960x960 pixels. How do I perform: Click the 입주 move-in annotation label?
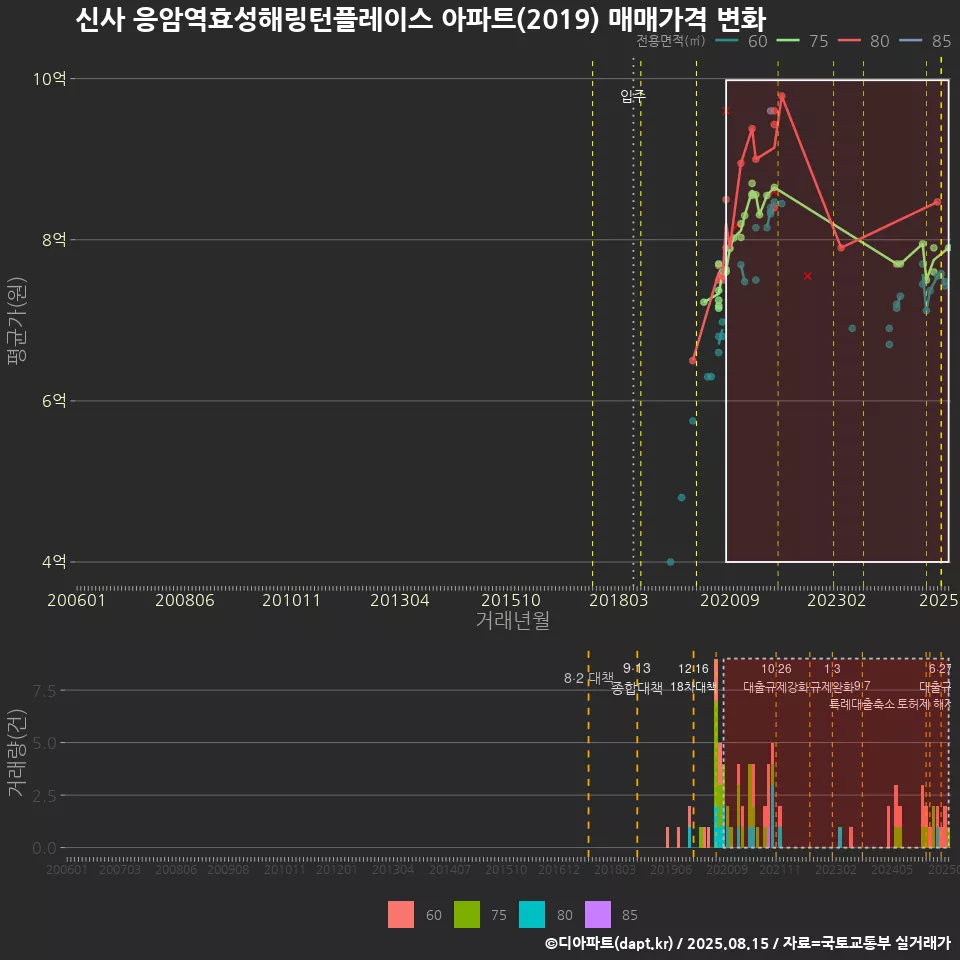[632, 96]
